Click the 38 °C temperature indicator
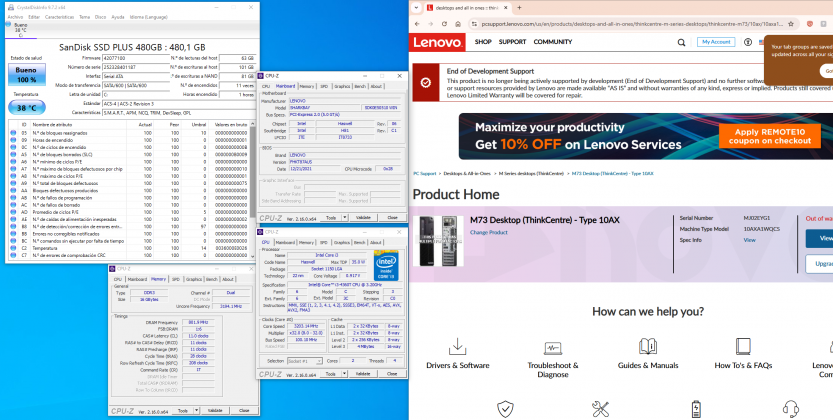 pos(27,108)
